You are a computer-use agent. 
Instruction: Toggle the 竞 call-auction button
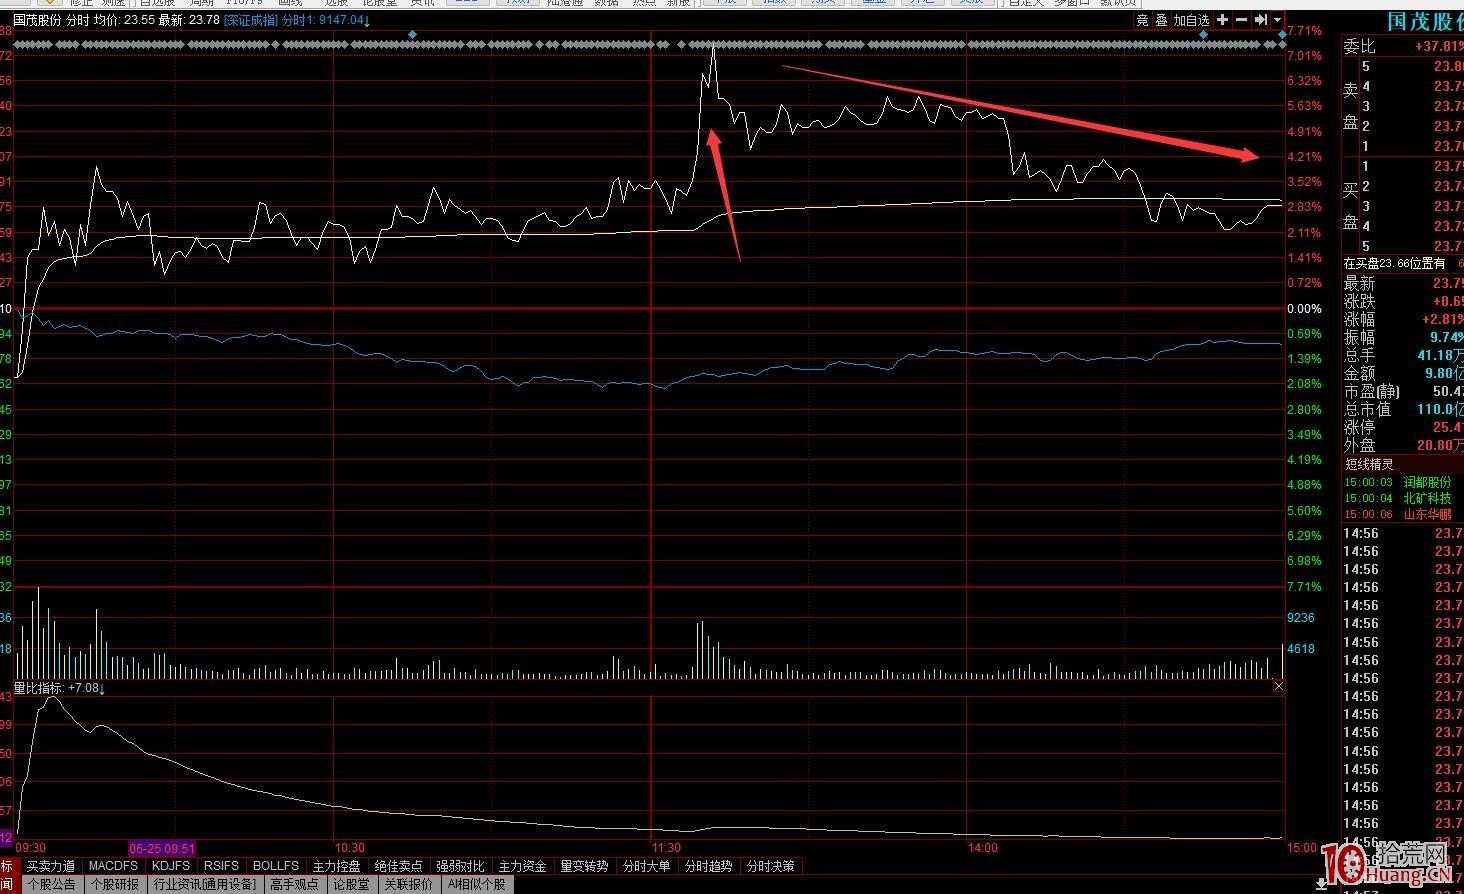[x=1142, y=20]
